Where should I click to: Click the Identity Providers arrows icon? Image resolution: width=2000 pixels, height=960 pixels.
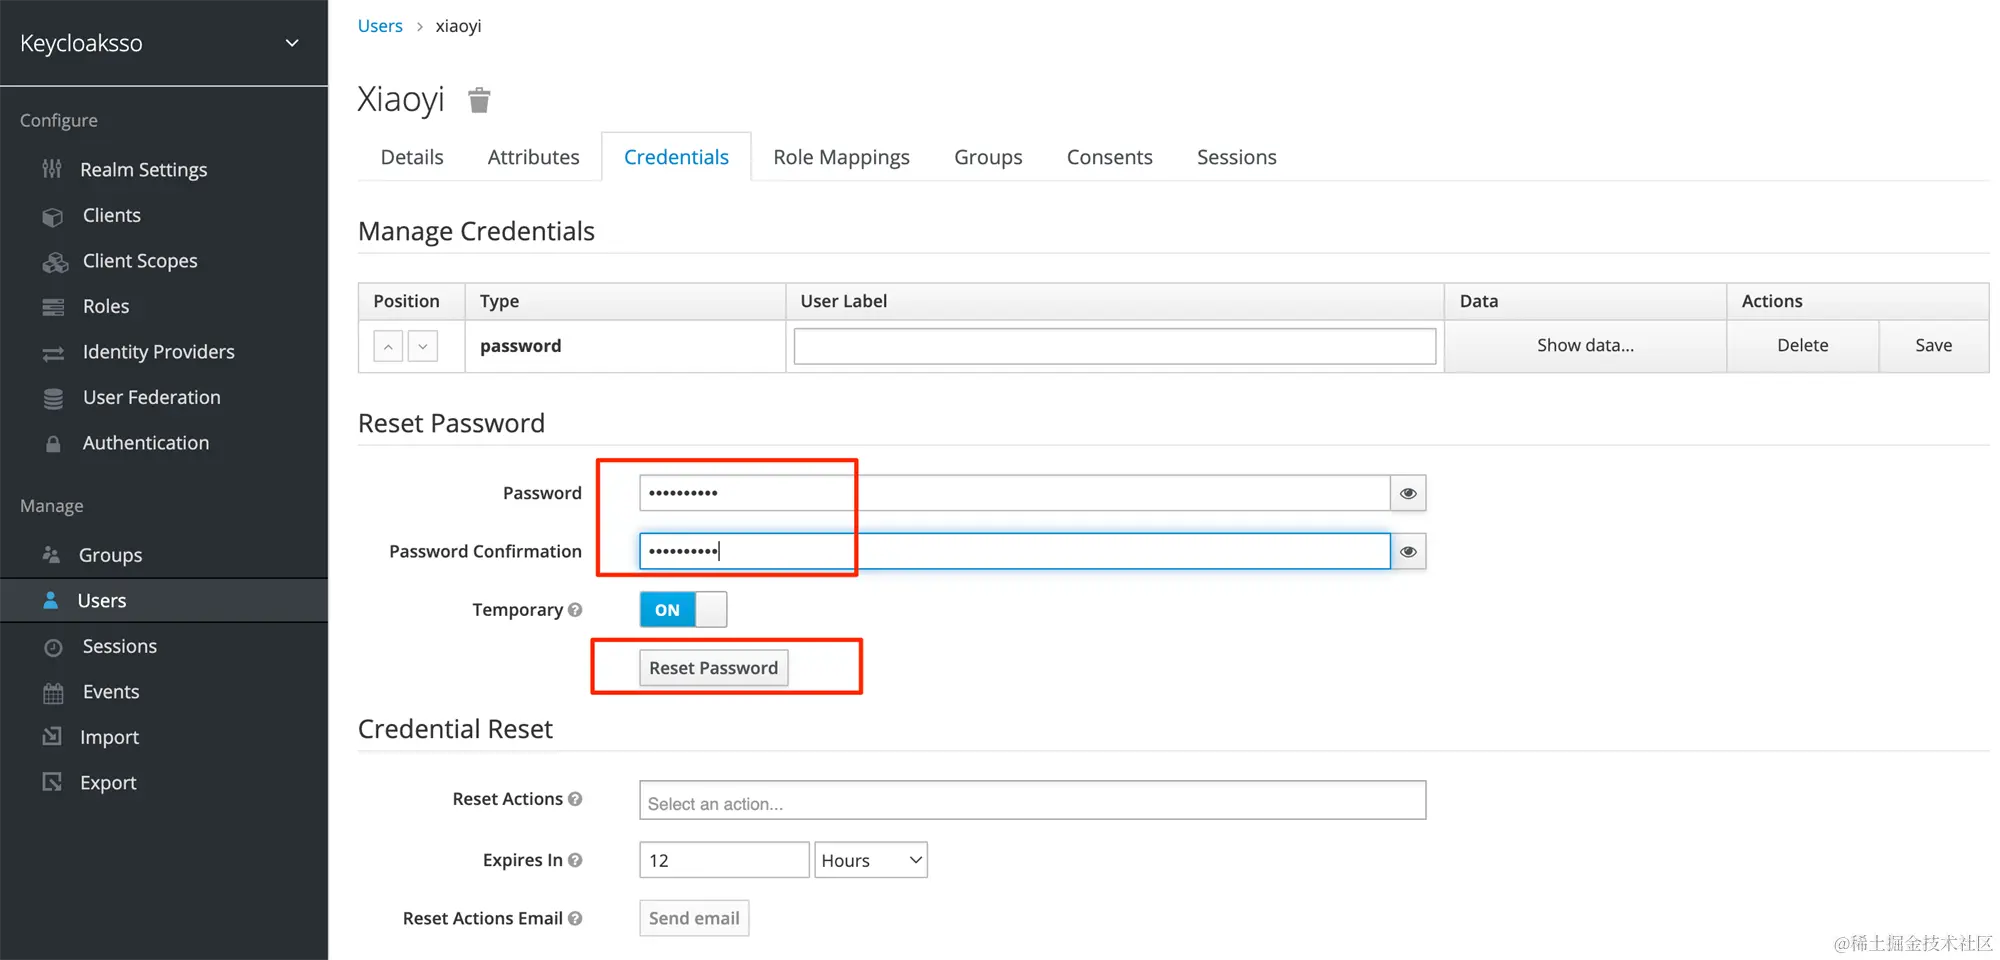coord(53,353)
